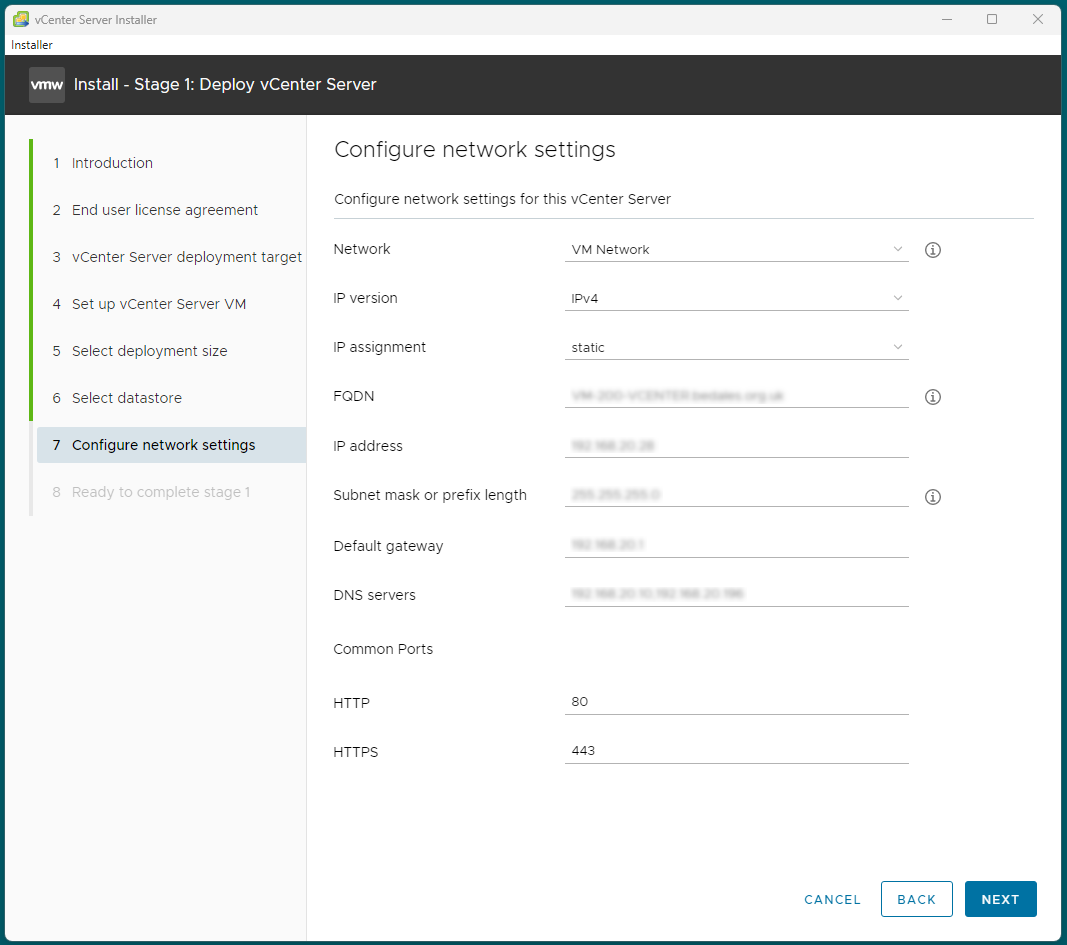Click into the DNS servers field

tap(736, 594)
